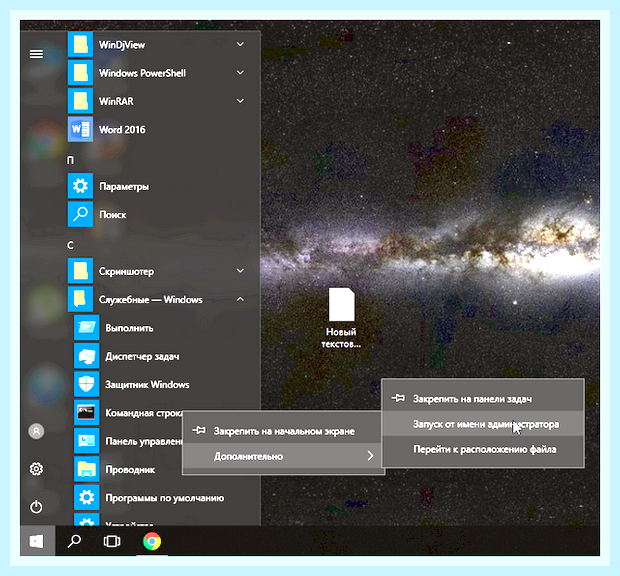
Task: Open the WinRAR folder icon
Action: click(80, 101)
